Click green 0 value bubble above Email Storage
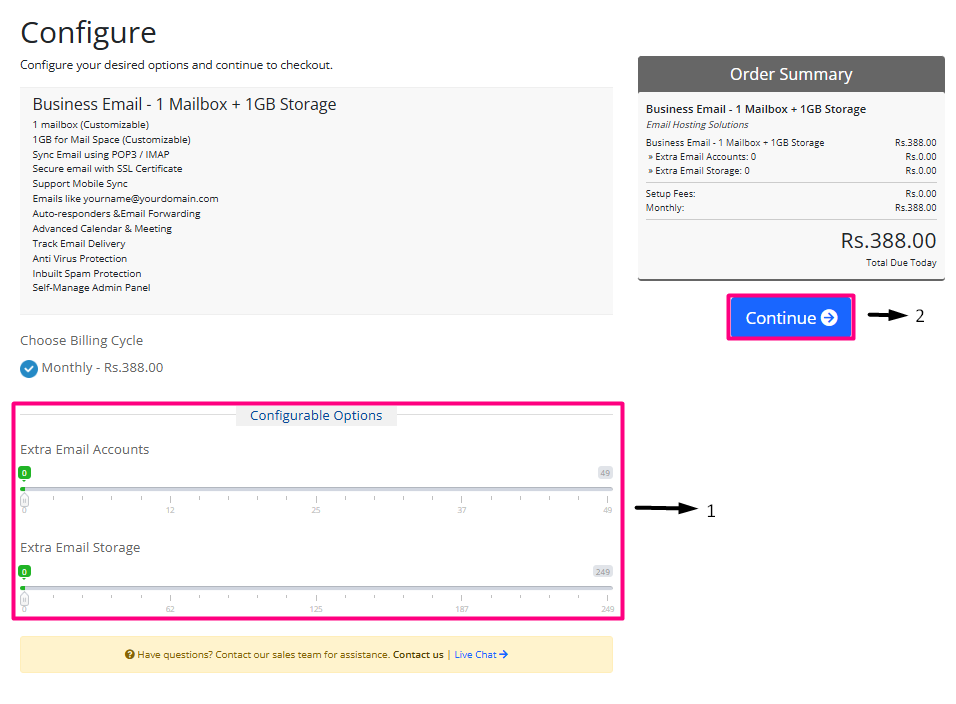The height and width of the screenshot is (704, 956). click(24, 571)
